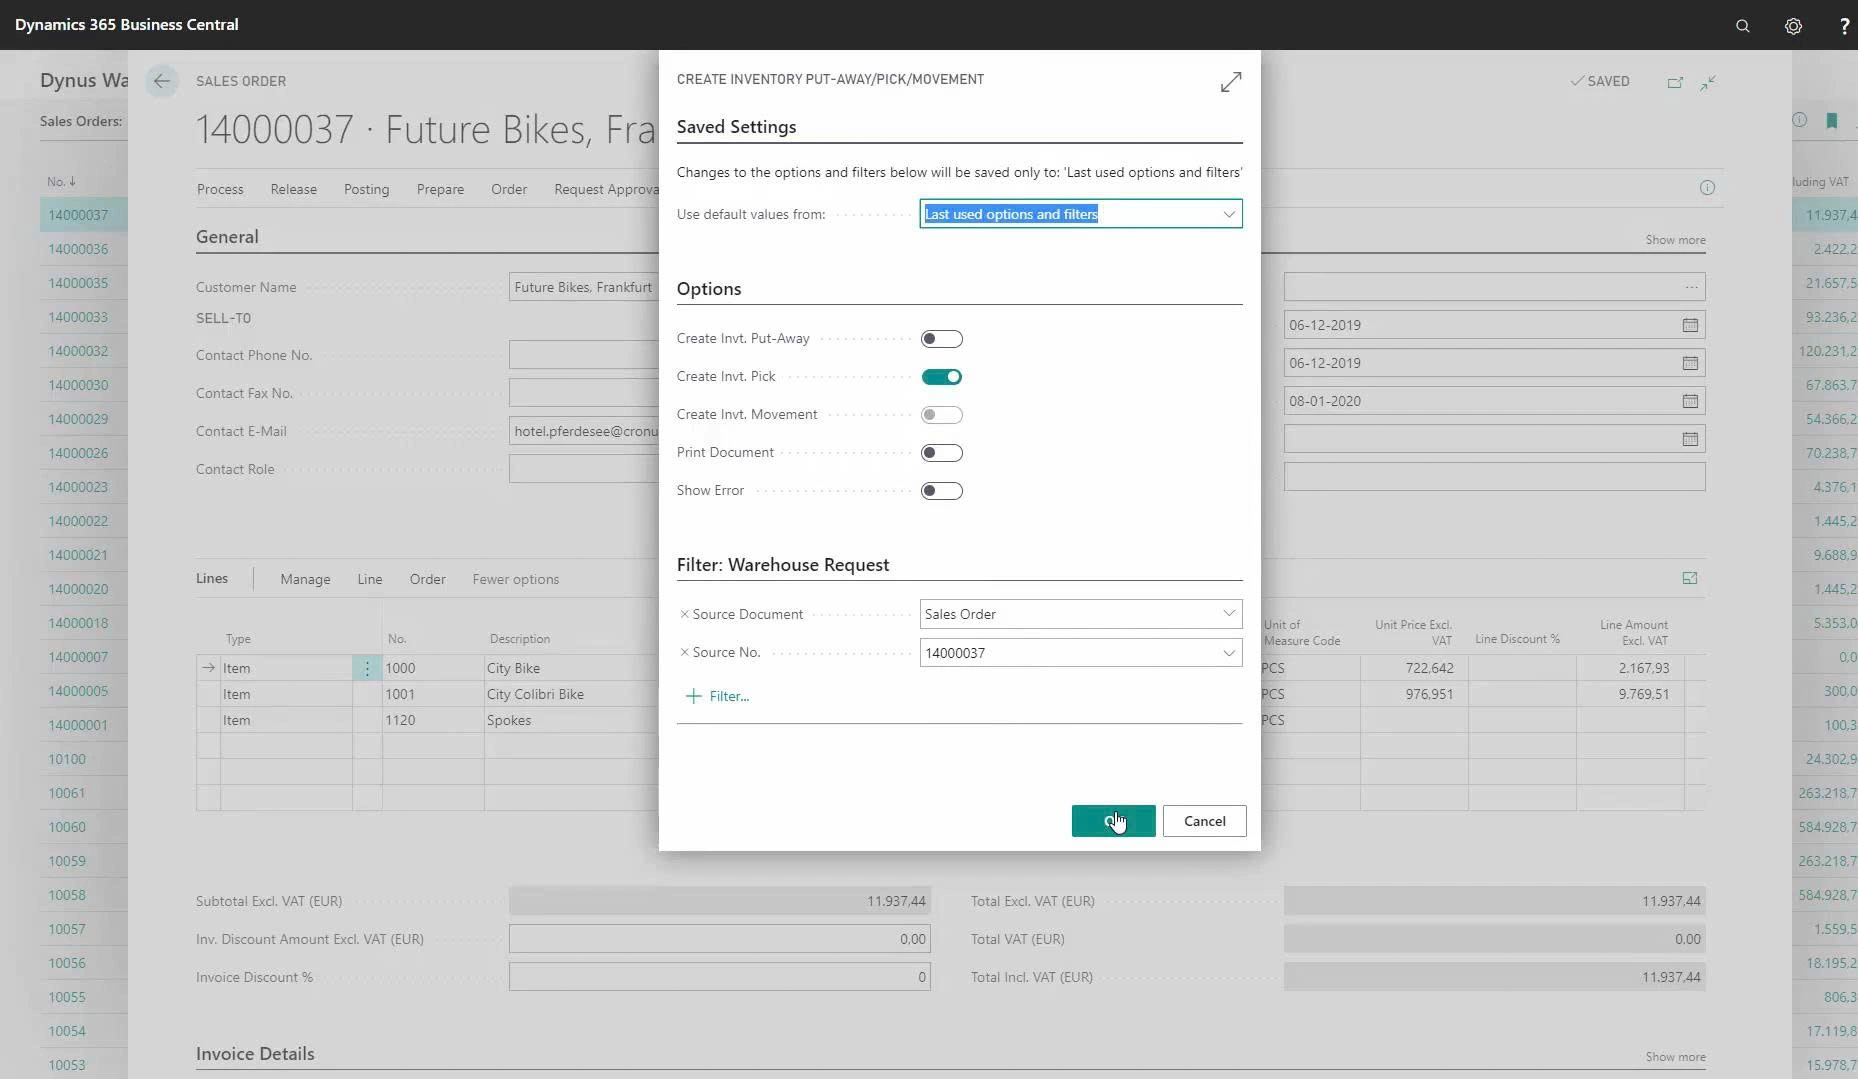
Task: Toggle Create Invt. Put-Away switch
Action: coord(941,339)
